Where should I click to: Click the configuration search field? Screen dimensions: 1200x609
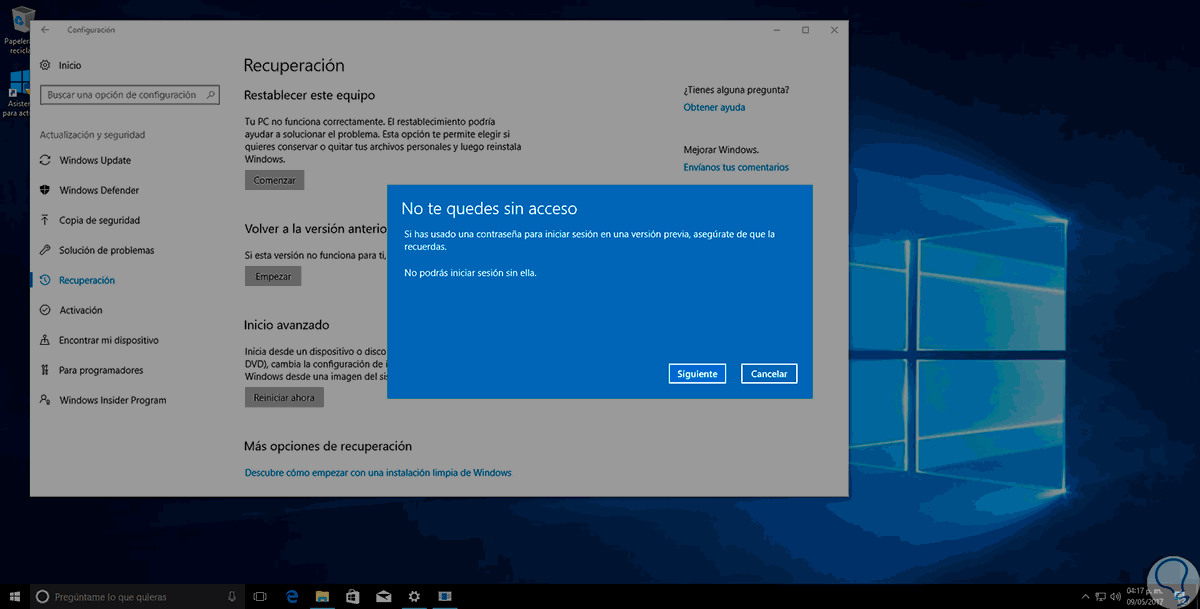(130, 95)
